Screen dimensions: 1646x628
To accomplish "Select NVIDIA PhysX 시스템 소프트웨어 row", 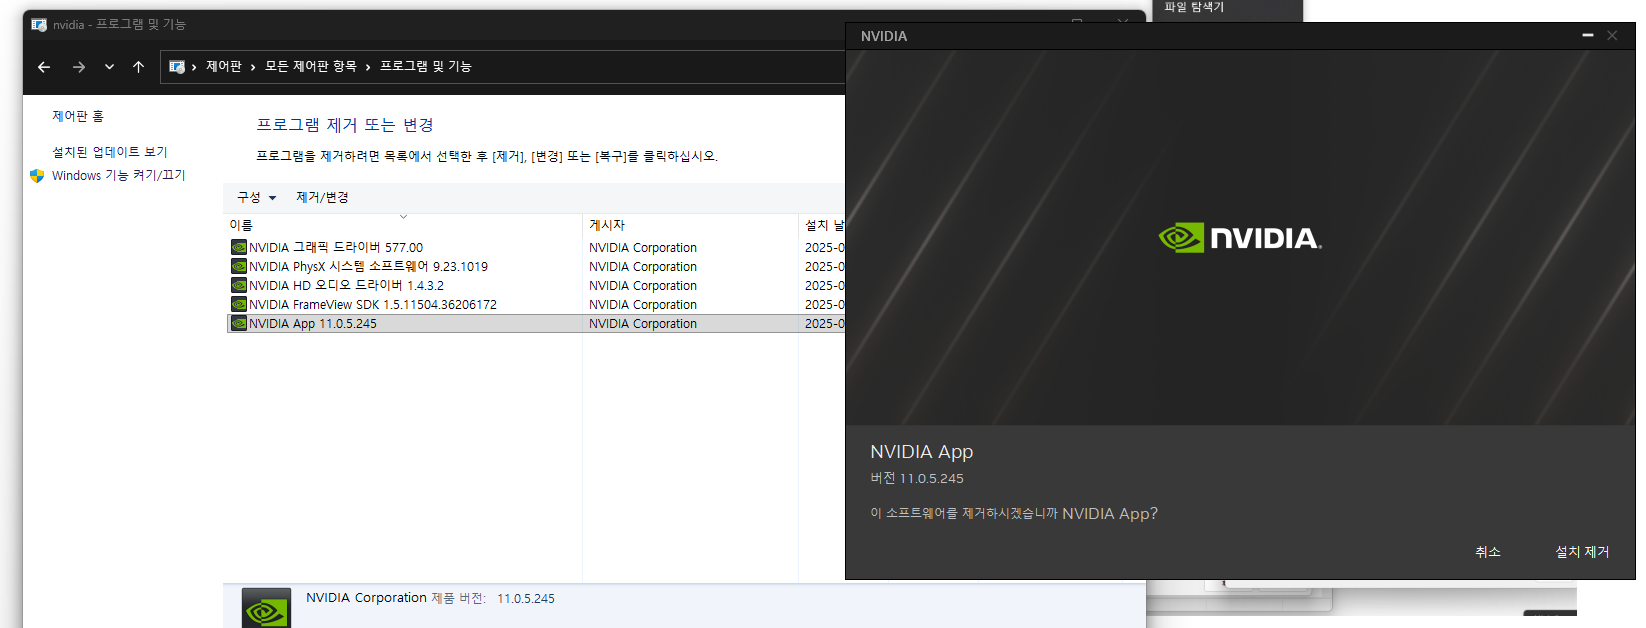I will pyautogui.click(x=534, y=266).
